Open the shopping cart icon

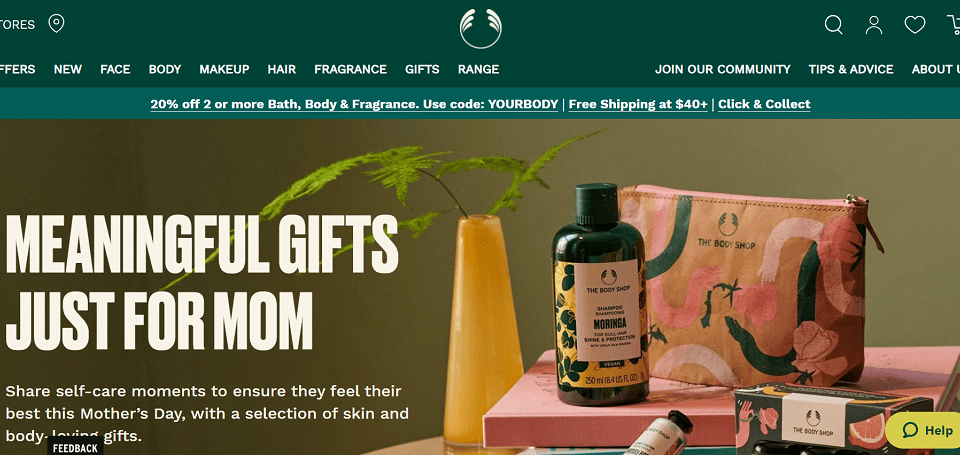(954, 24)
